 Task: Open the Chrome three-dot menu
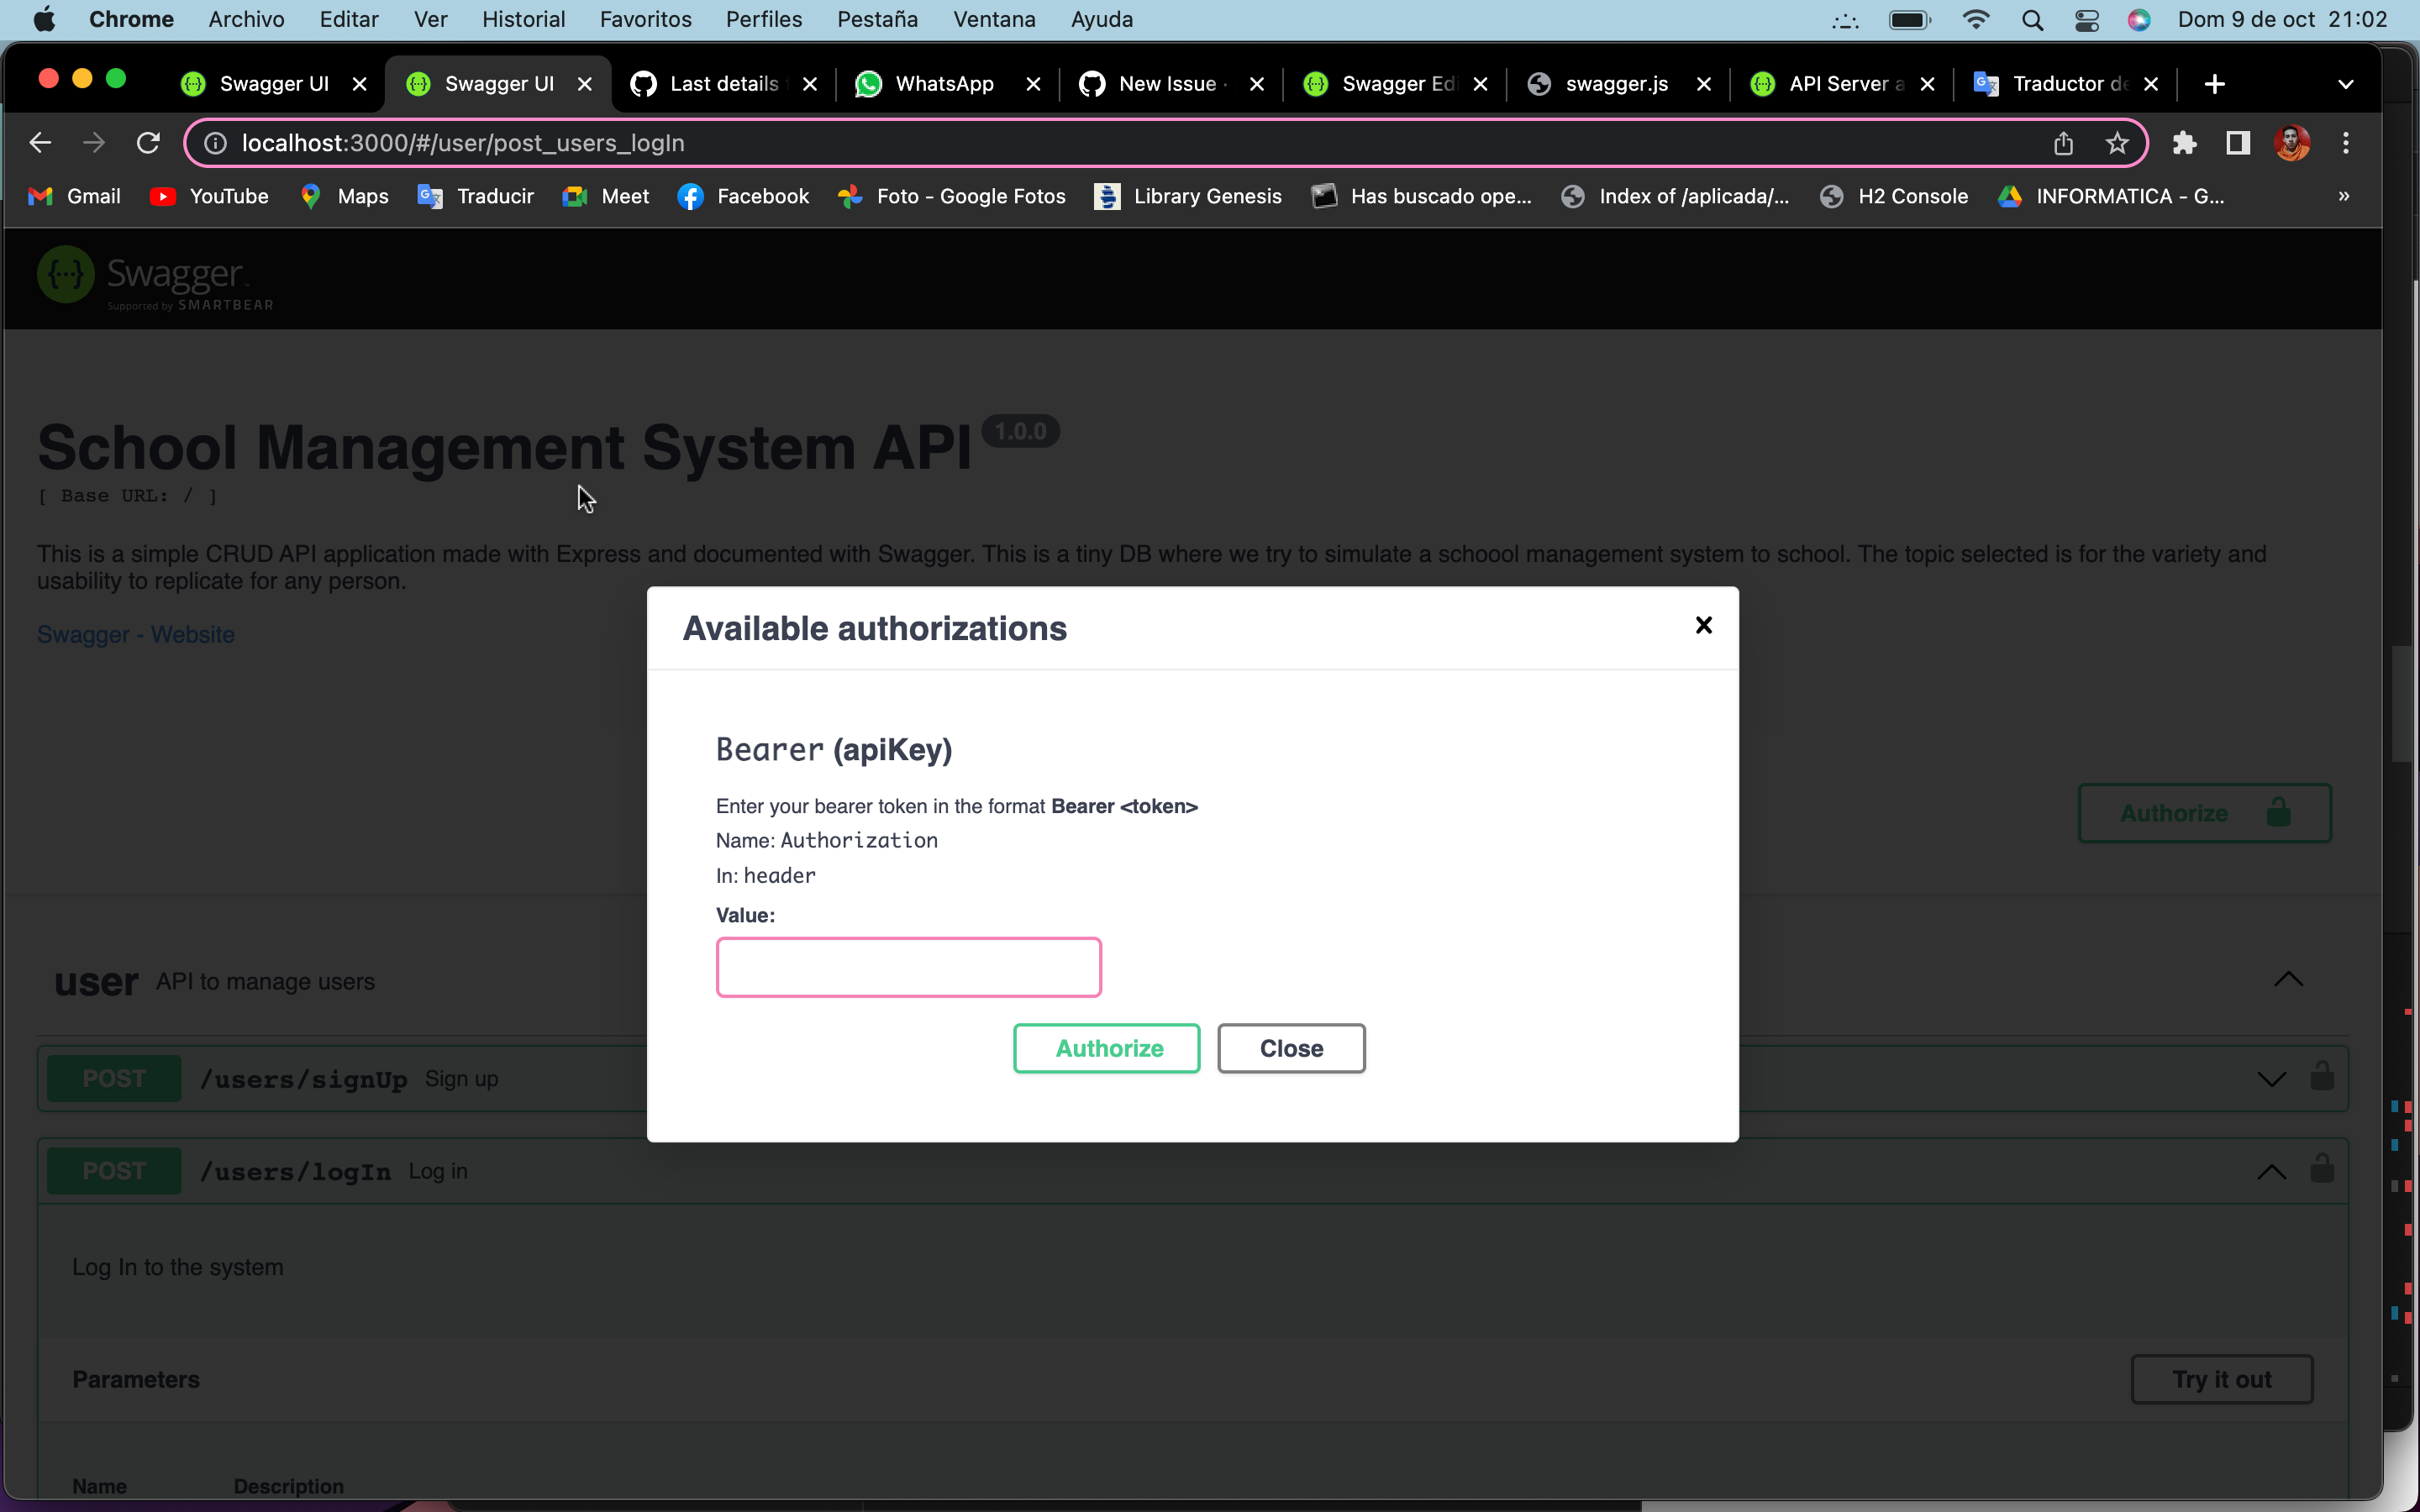click(2345, 143)
